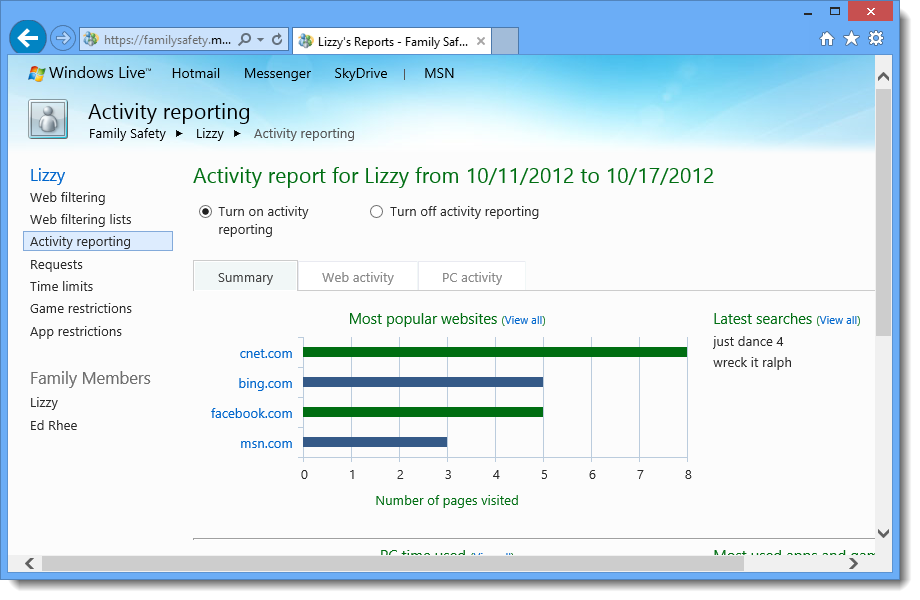
Task: Open Requests in the sidebar
Action: coord(56,265)
